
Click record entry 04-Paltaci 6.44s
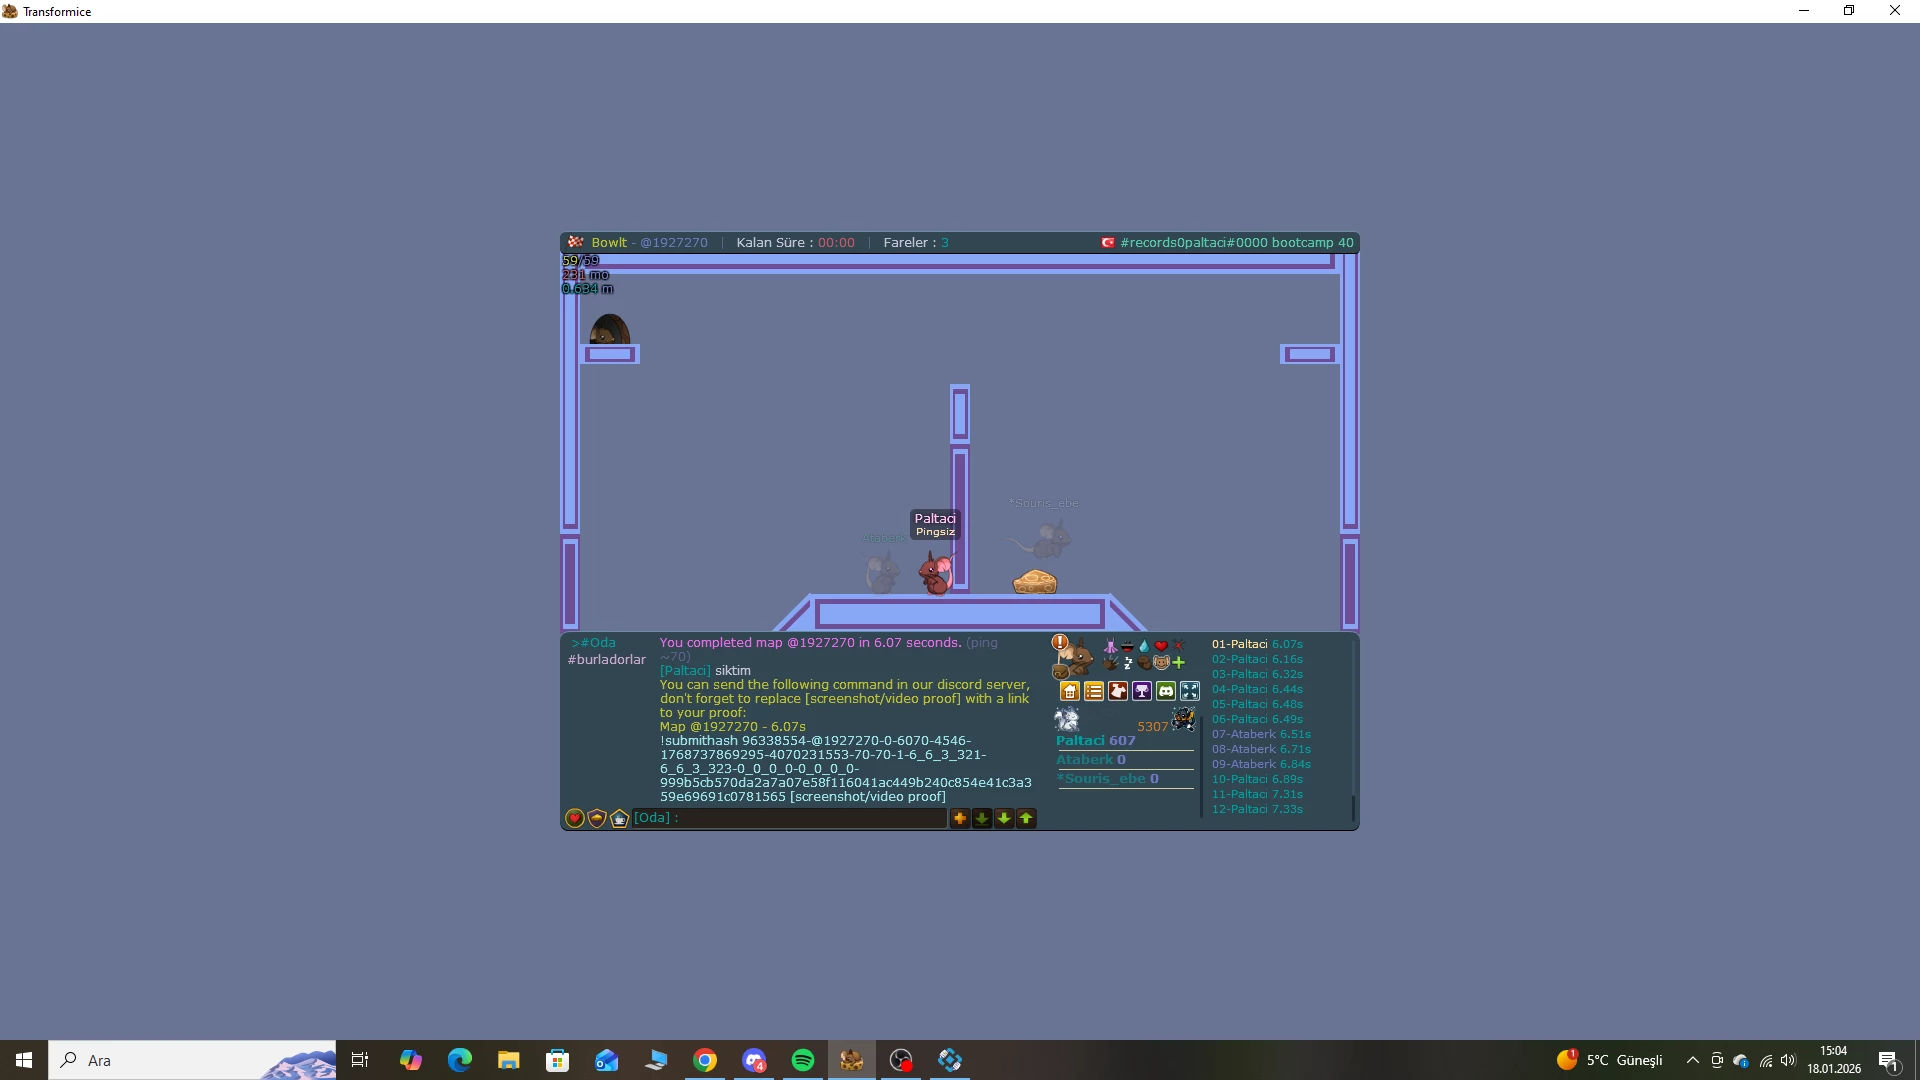coord(1257,690)
